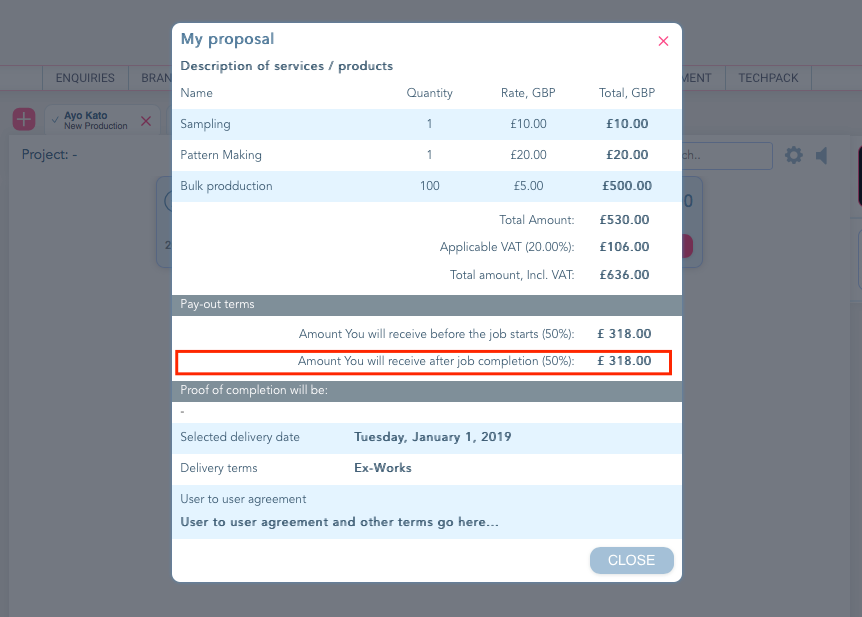
Task: Click the search input field
Action: pos(727,156)
